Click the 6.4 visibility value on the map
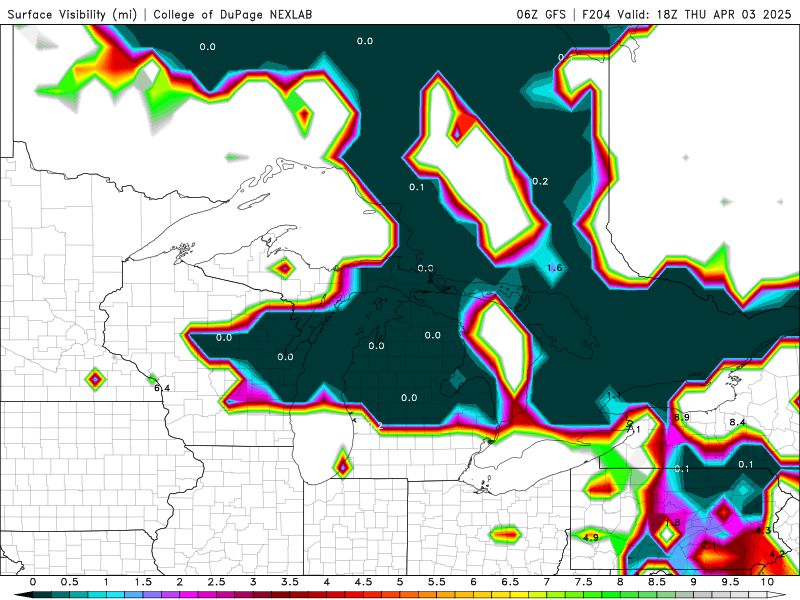The height and width of the screenshot is (600, 800). (x=162, y=388)
